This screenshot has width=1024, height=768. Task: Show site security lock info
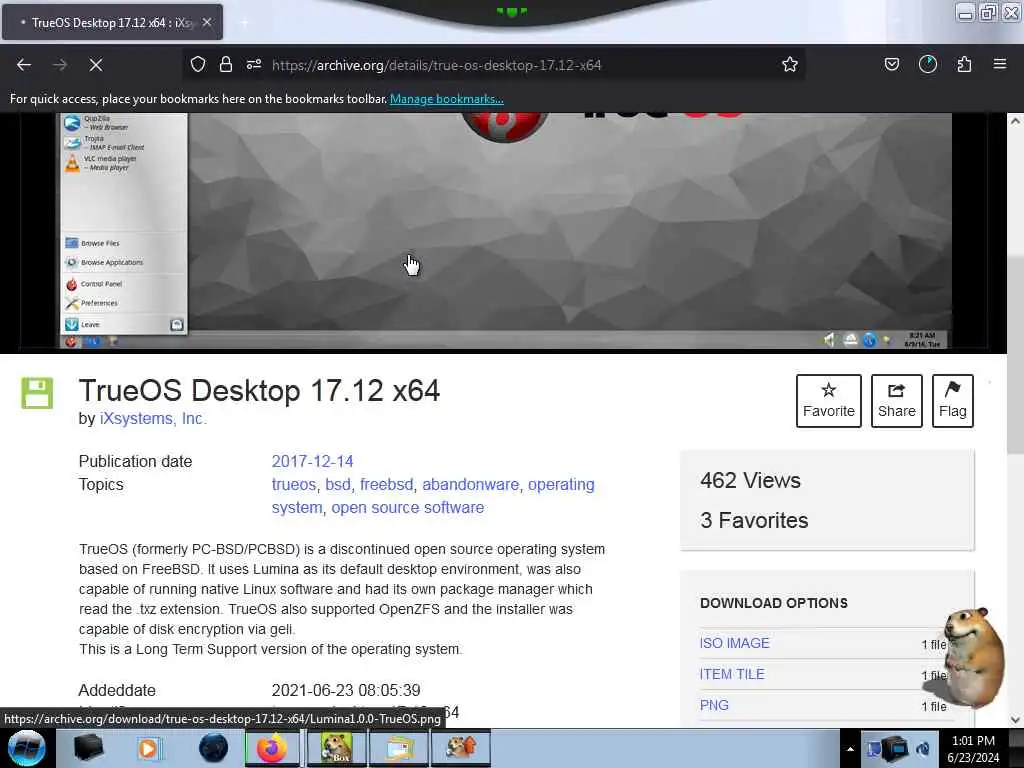[x=225, y=64]
